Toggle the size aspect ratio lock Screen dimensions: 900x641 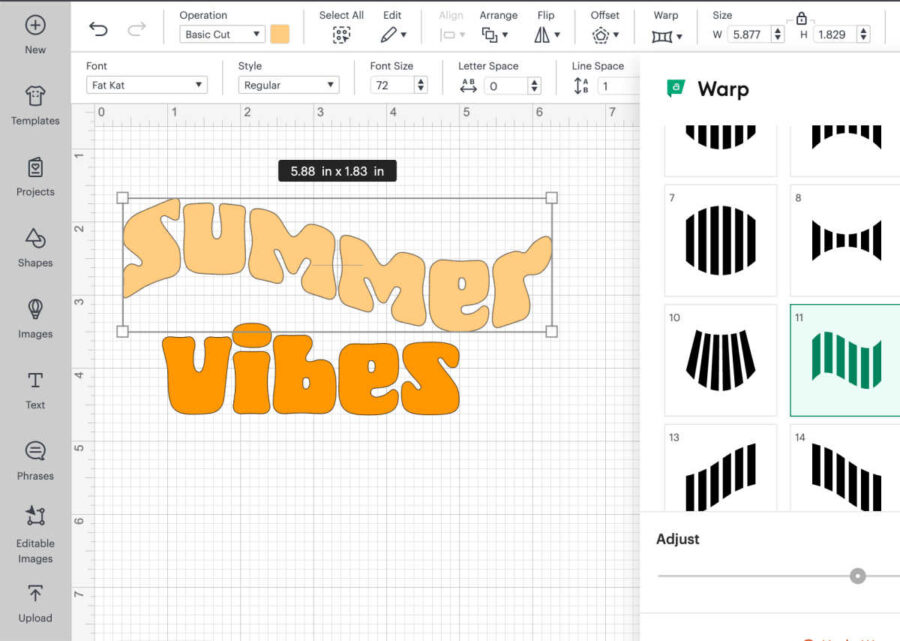tap(802, 18)
